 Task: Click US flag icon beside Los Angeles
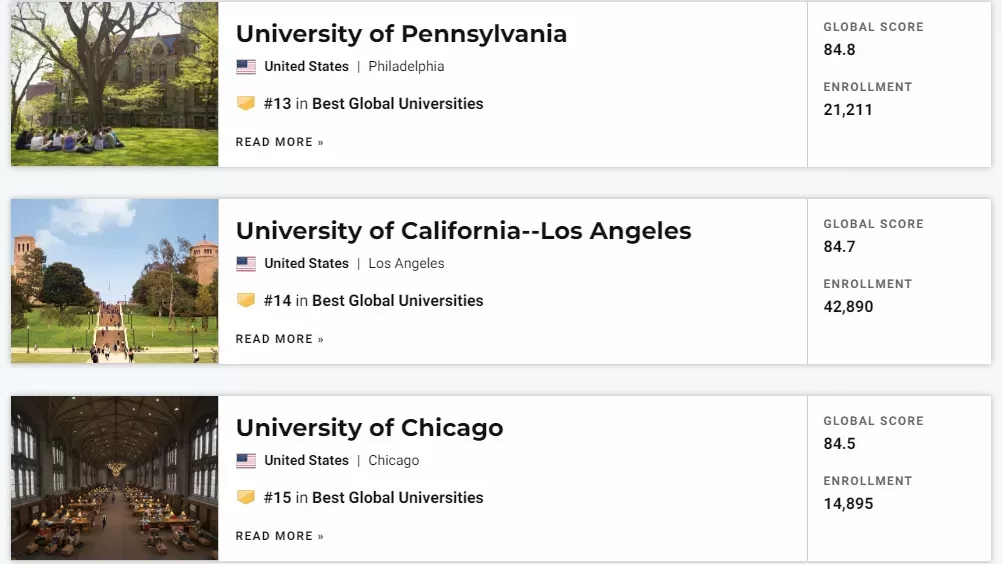pos(246,263)
